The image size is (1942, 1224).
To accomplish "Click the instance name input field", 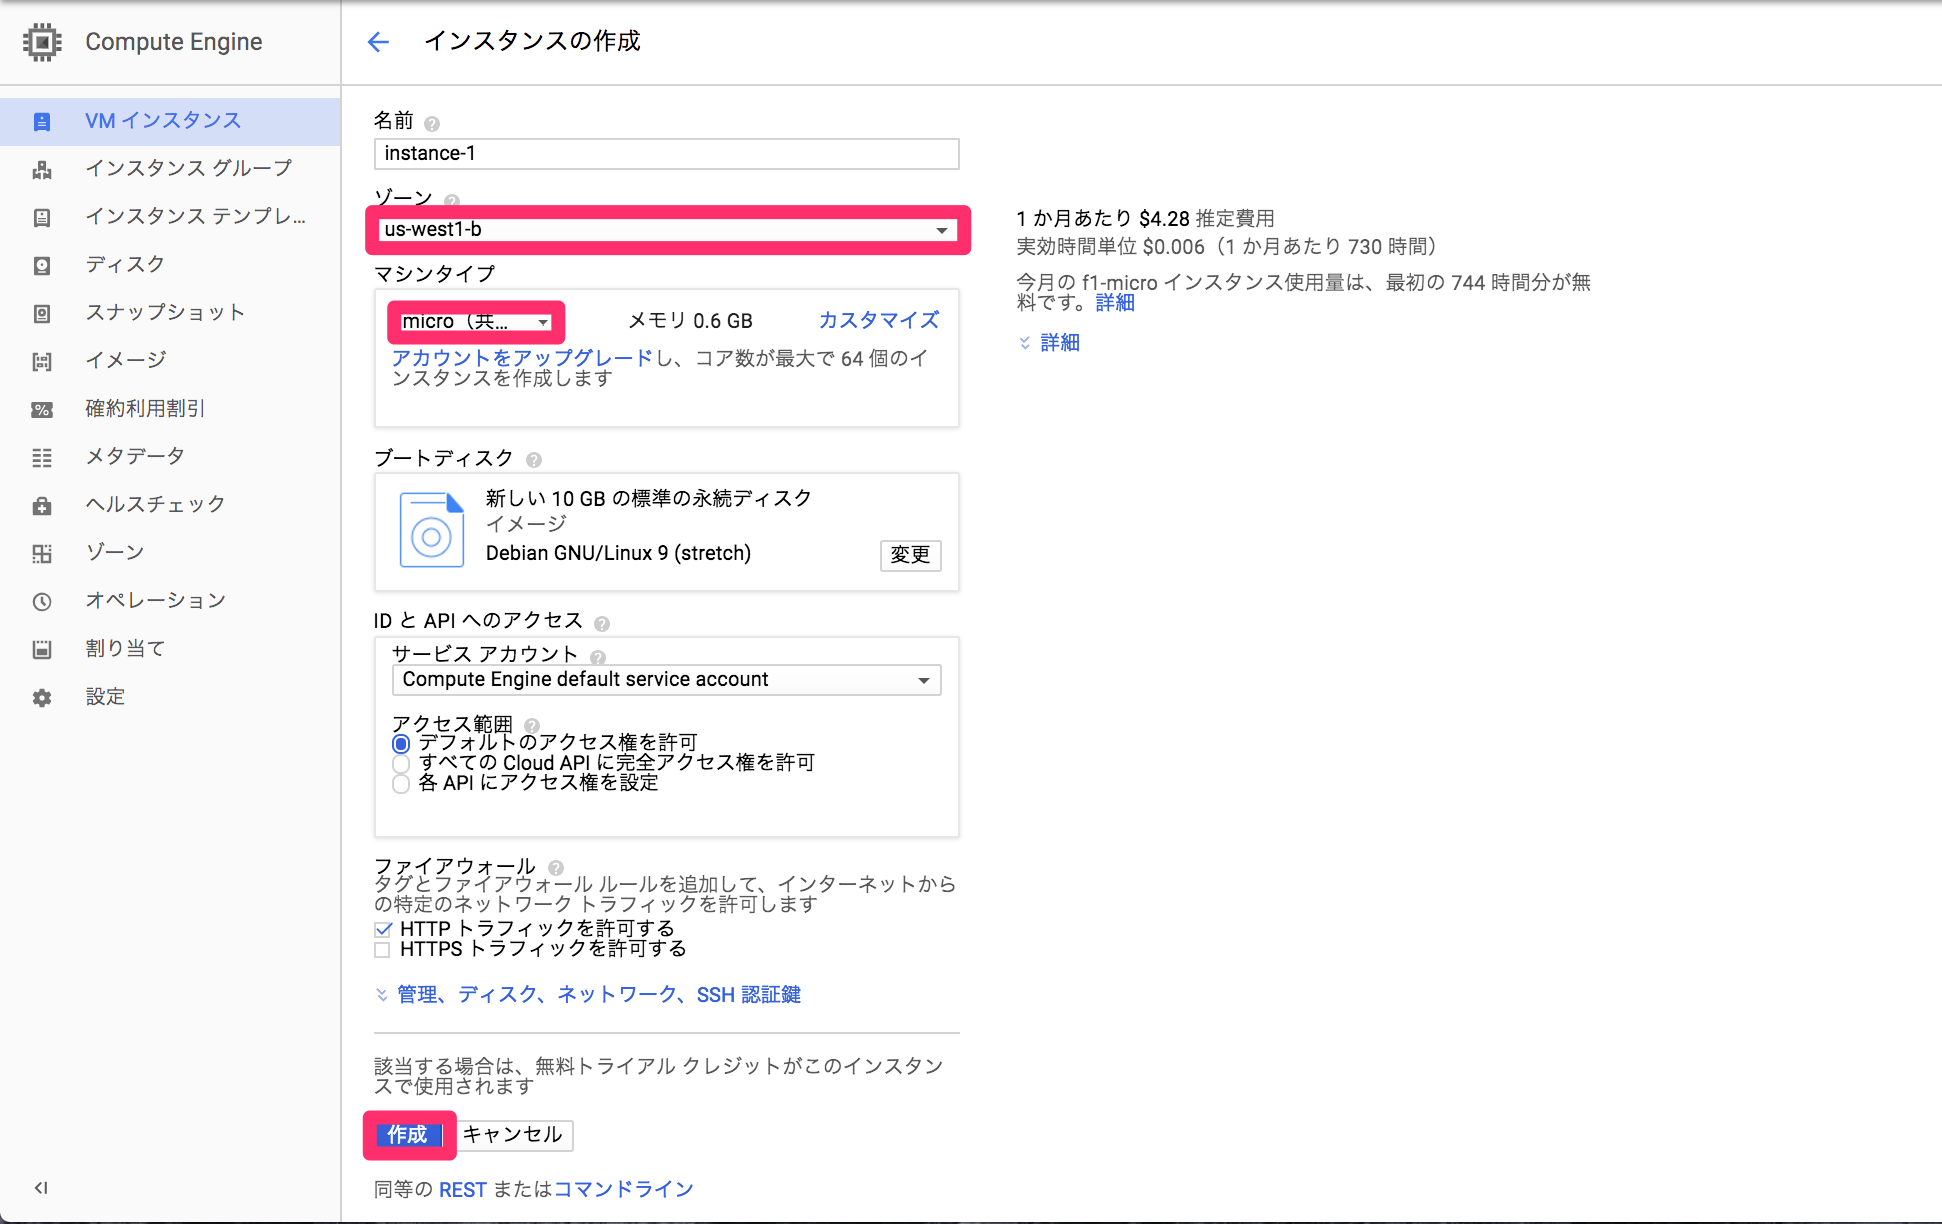I will (x=667, y=154).
